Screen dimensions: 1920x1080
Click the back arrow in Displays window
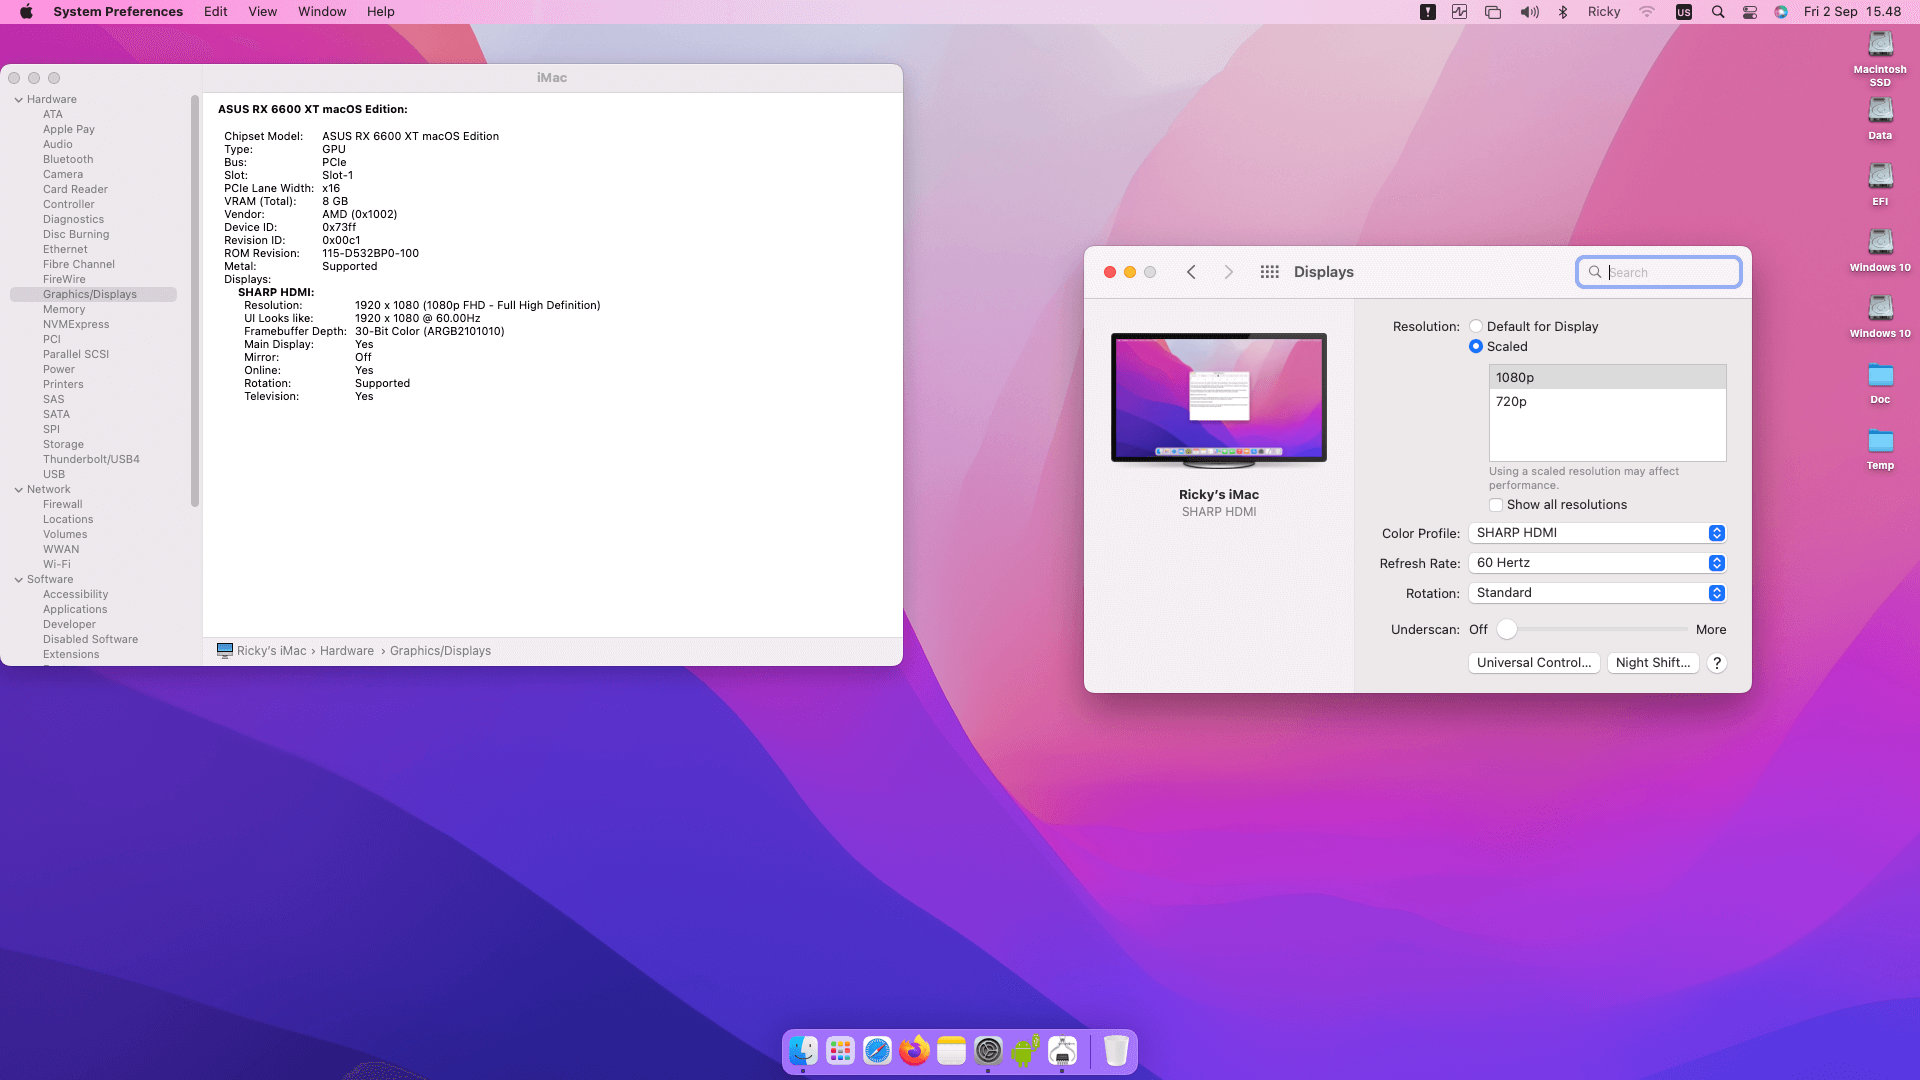click(1191, 272)
